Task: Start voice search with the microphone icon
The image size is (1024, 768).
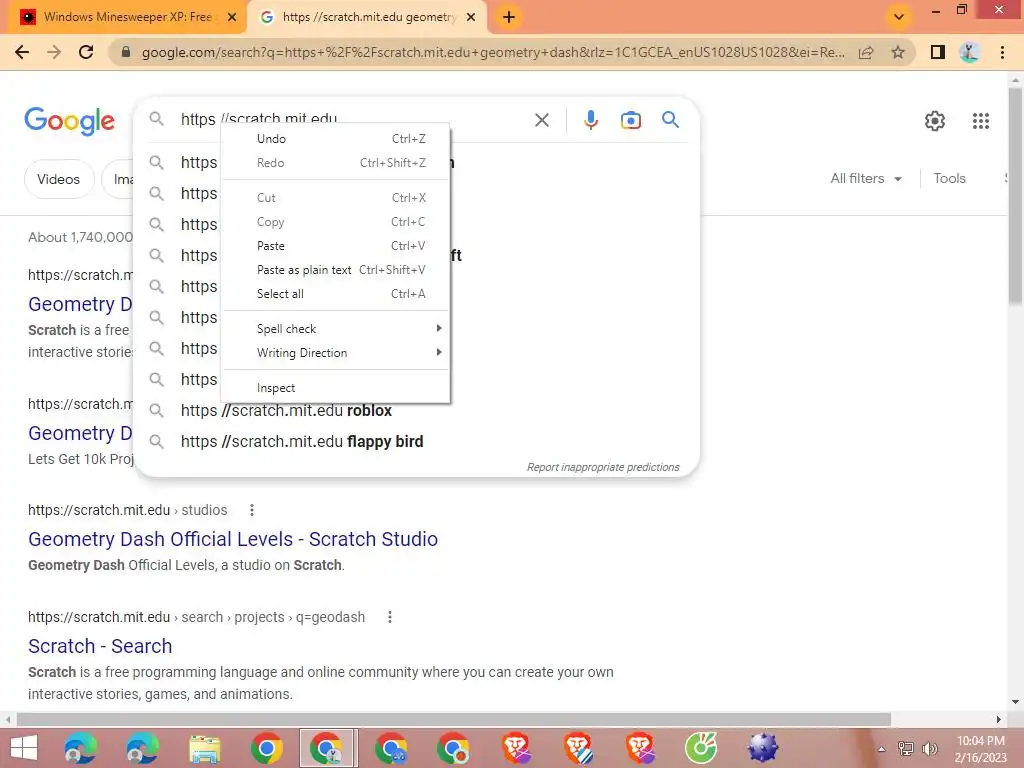Action: tap(591, 120)
